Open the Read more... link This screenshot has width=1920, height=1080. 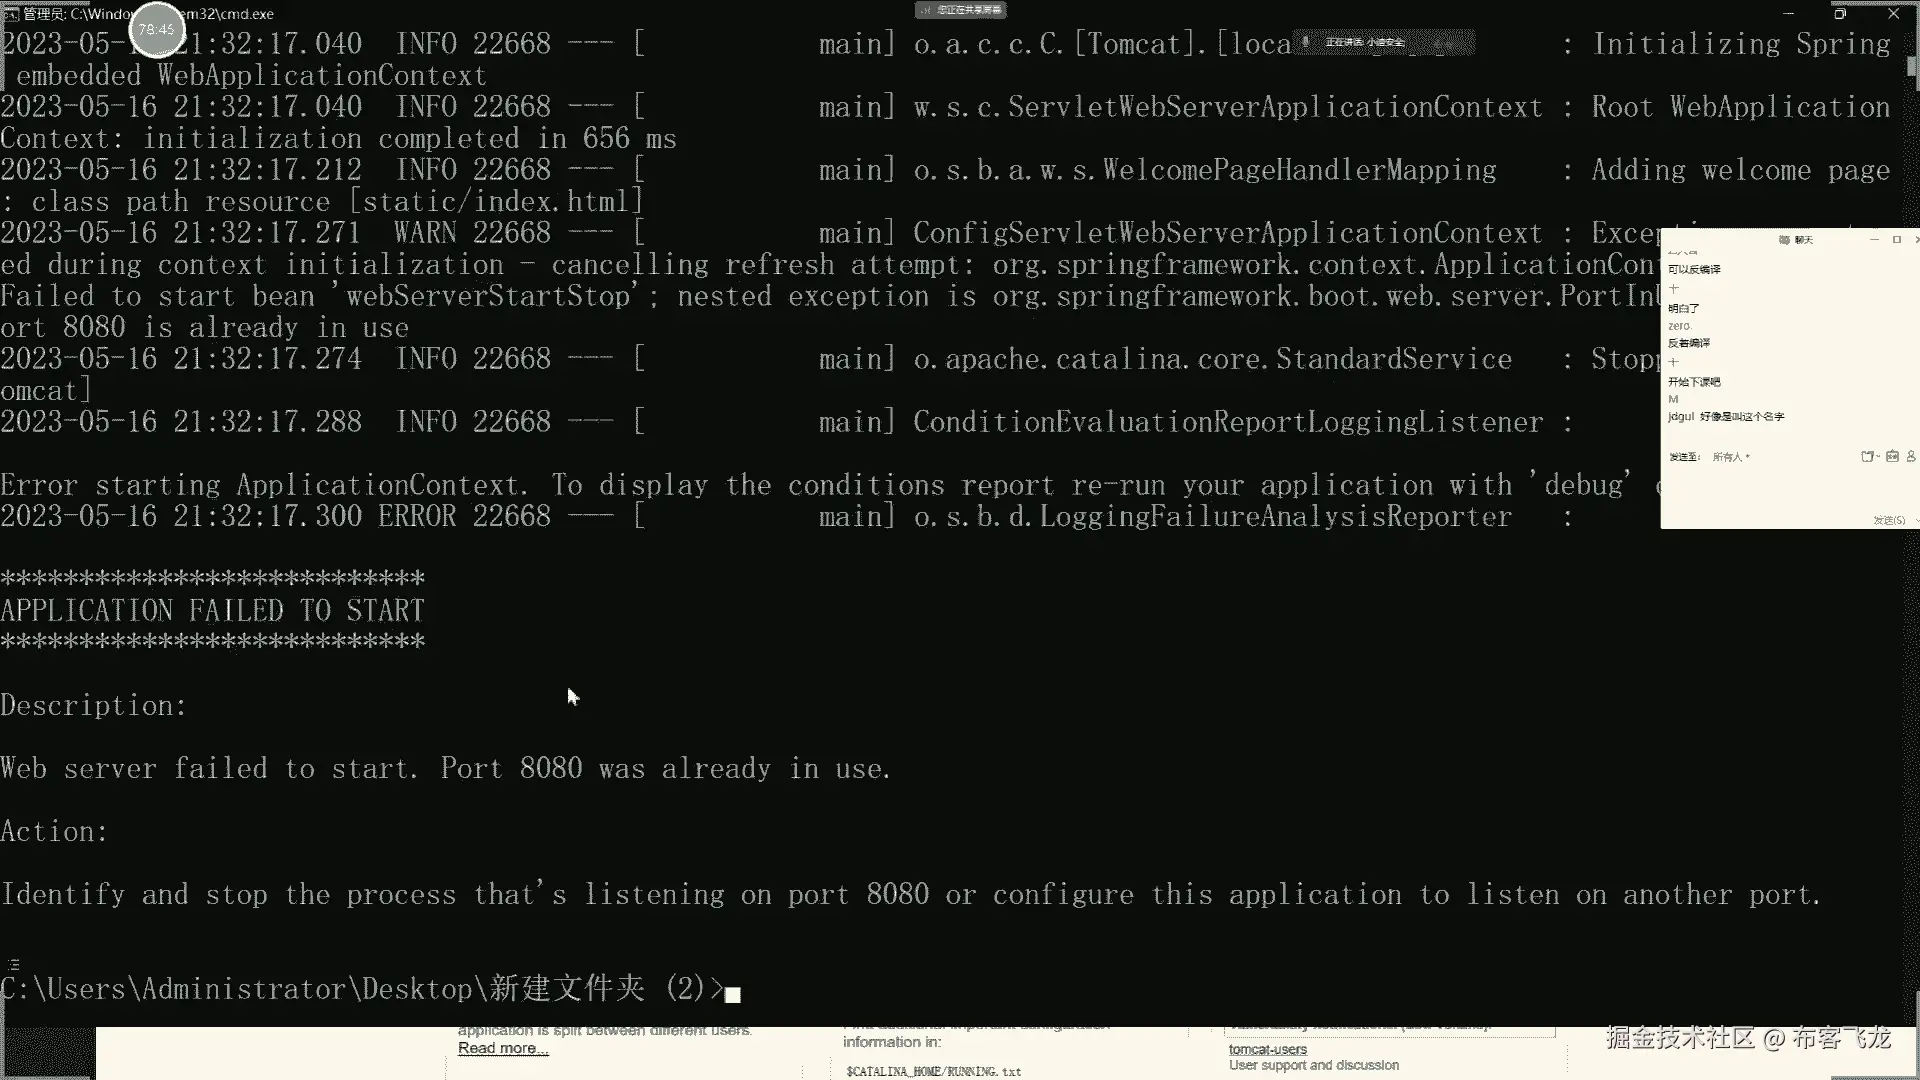(x=503, y=1048)
